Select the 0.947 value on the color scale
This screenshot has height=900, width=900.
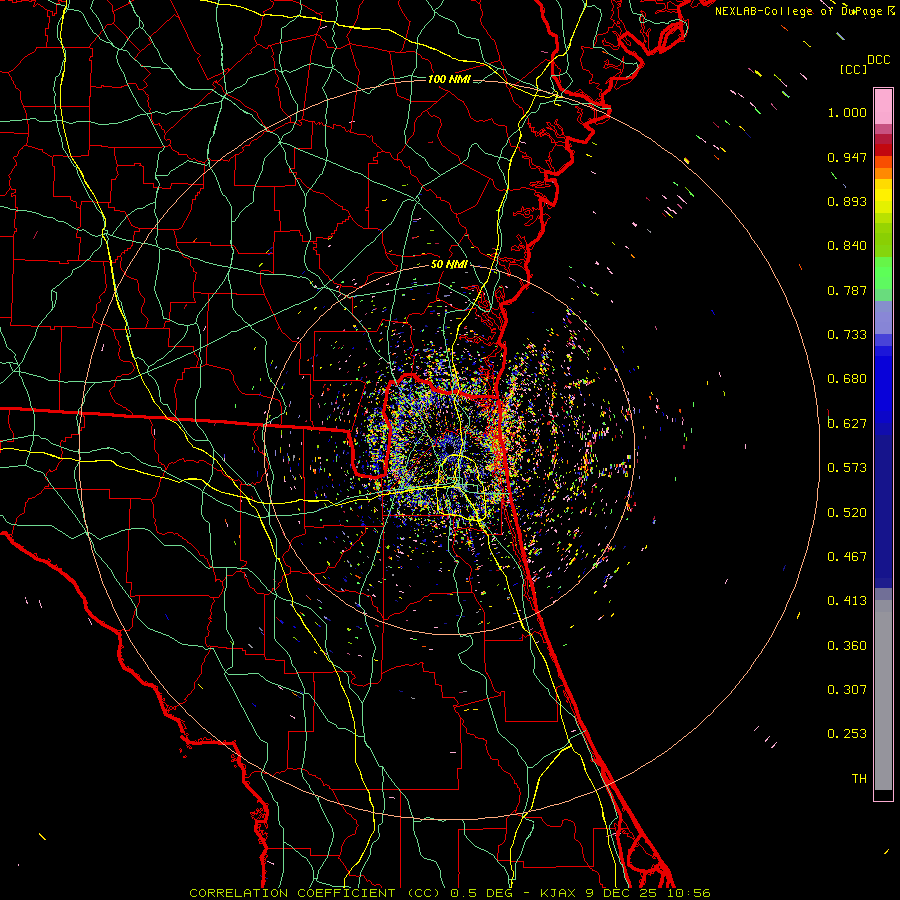click(847, 157)
